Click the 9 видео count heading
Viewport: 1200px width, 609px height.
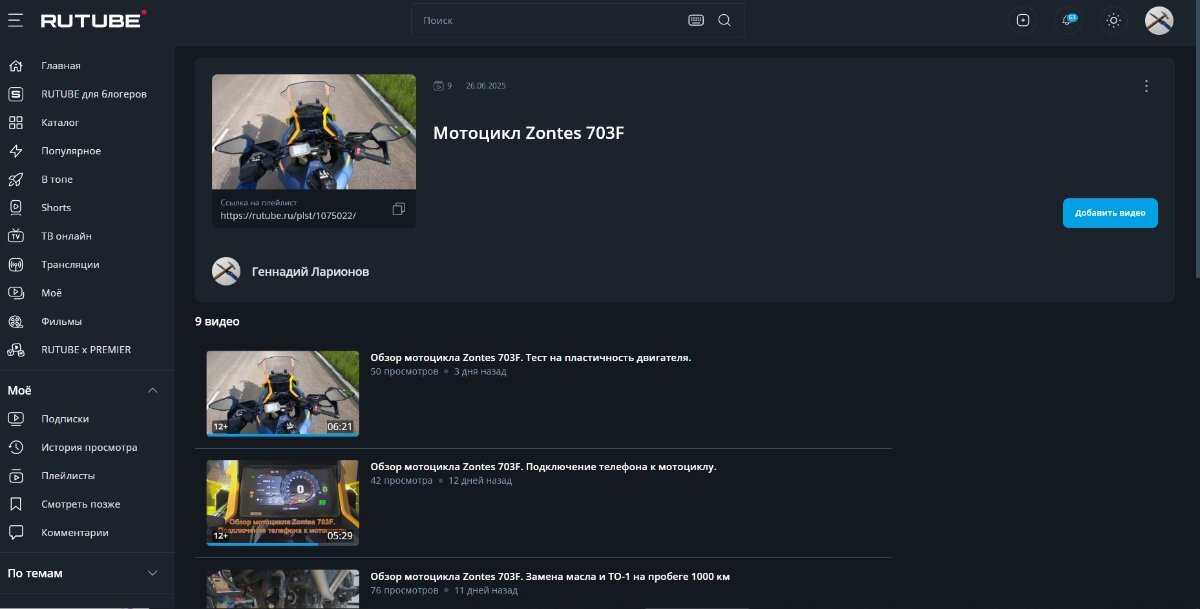[x=217, y=321]
